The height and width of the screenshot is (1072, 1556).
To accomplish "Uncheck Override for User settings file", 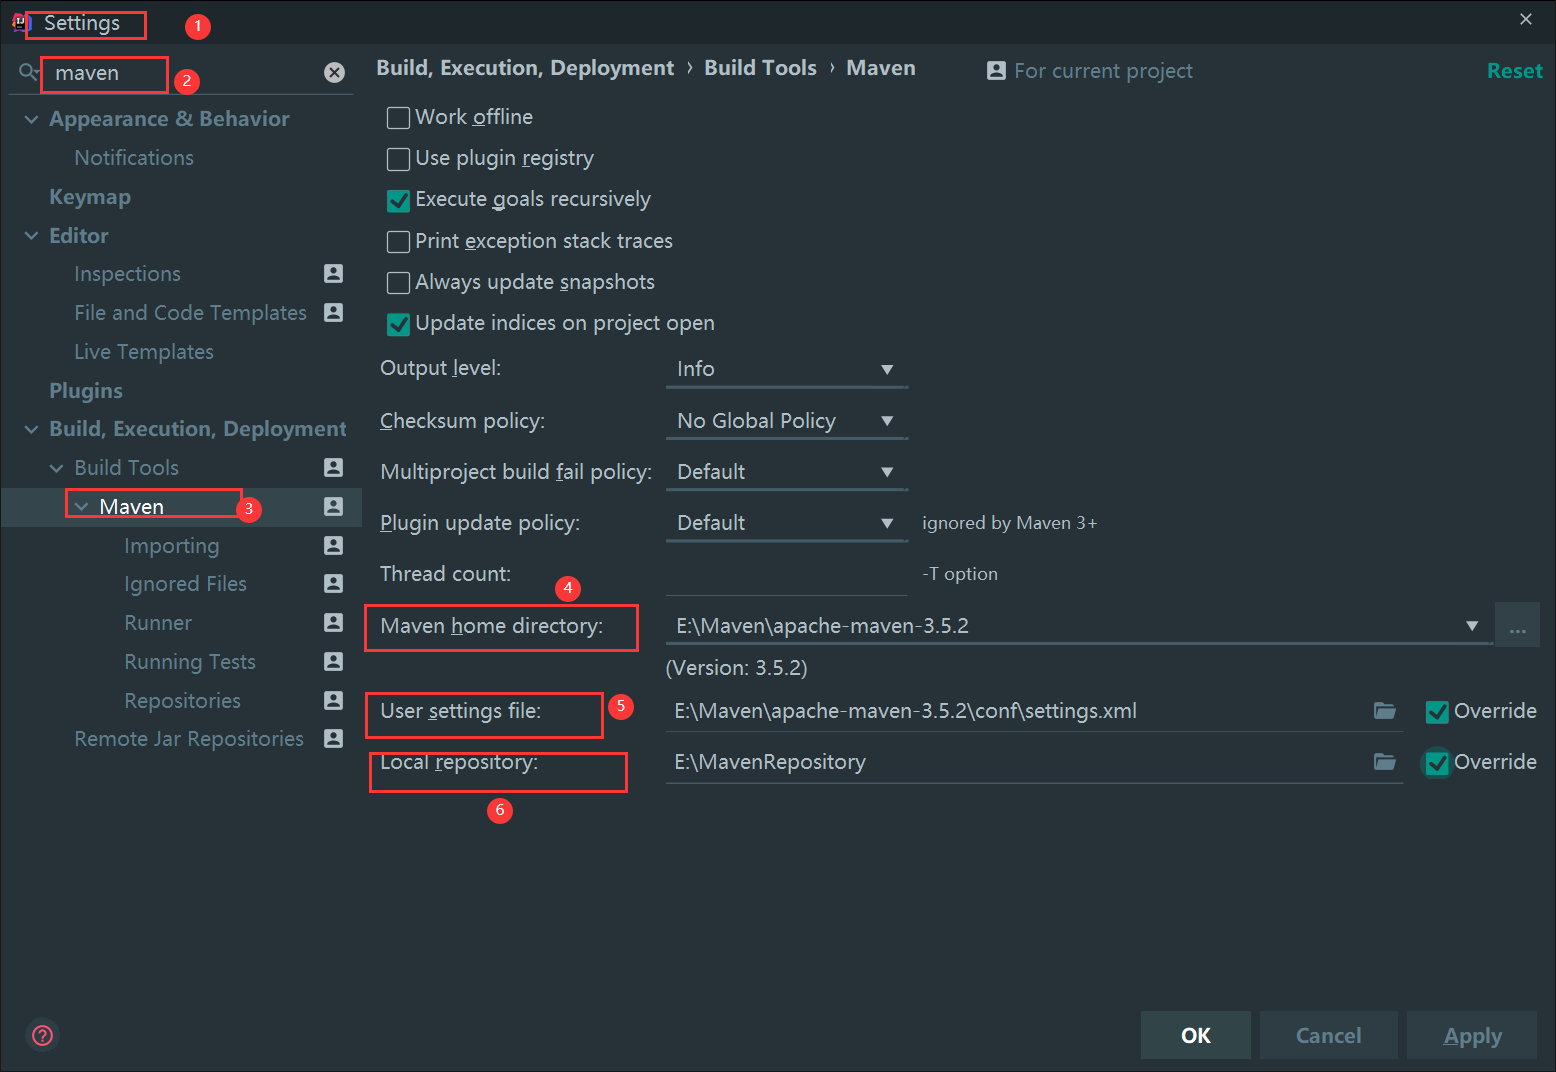I will click(x=1437, y=712).
